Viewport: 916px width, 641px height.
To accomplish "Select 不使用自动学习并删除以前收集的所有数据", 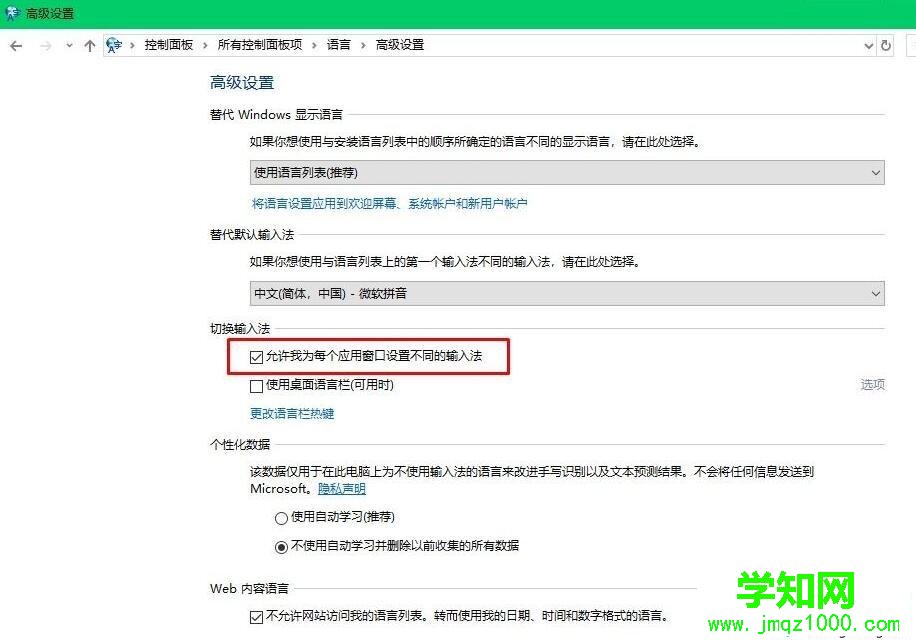I will click(x=282, y=544).
